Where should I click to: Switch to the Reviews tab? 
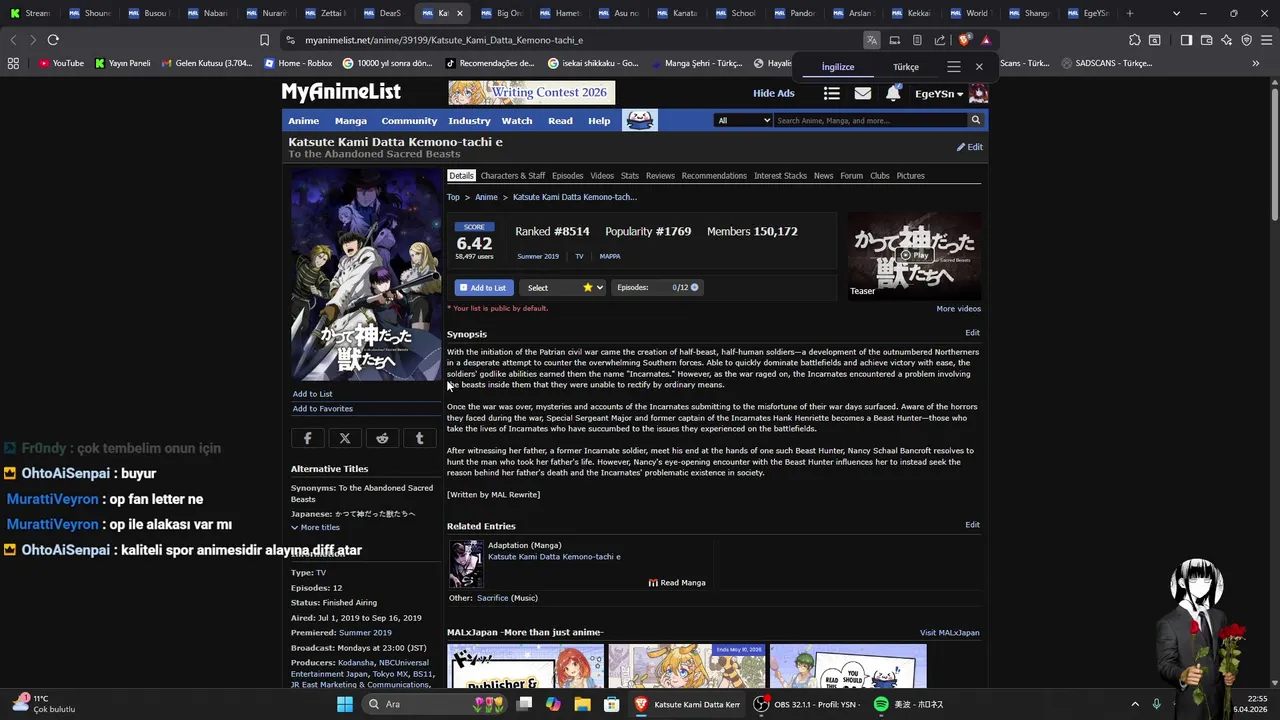tap(660, 176)
